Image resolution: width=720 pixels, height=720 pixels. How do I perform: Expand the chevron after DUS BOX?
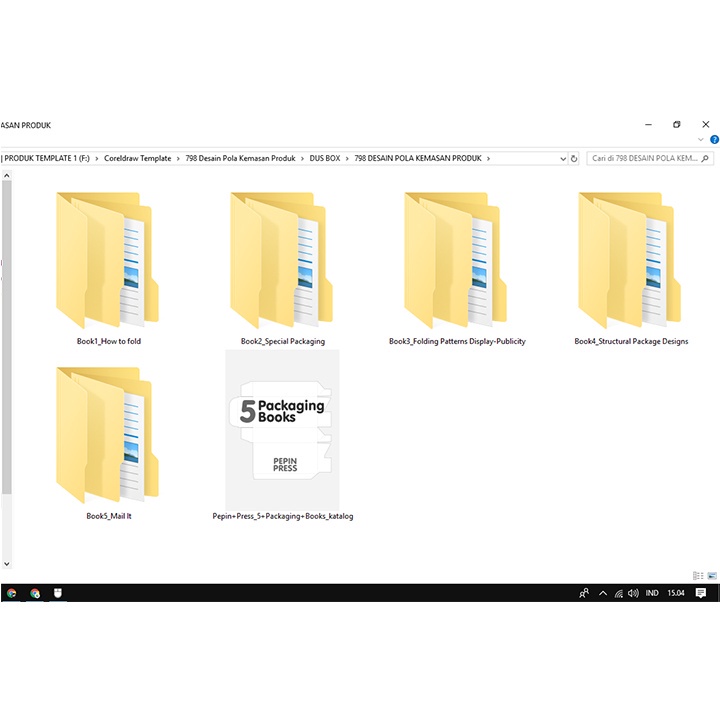point(347,159)
